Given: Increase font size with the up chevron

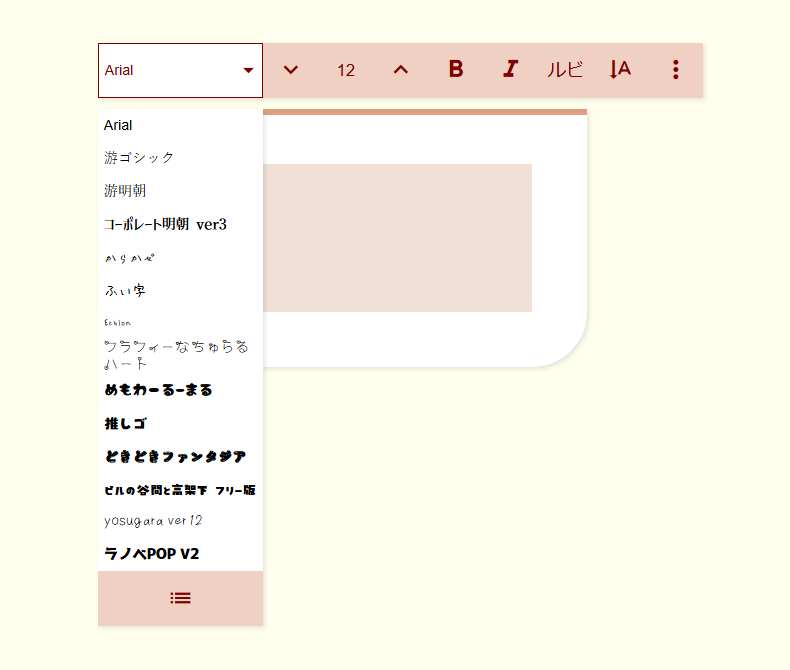Looking at the screenshot, I should [x=401, y=69].
